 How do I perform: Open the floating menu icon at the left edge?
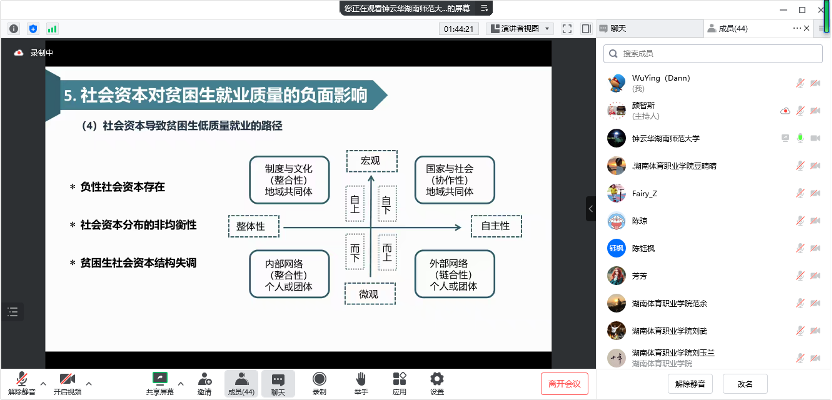(x=12, y=311)
